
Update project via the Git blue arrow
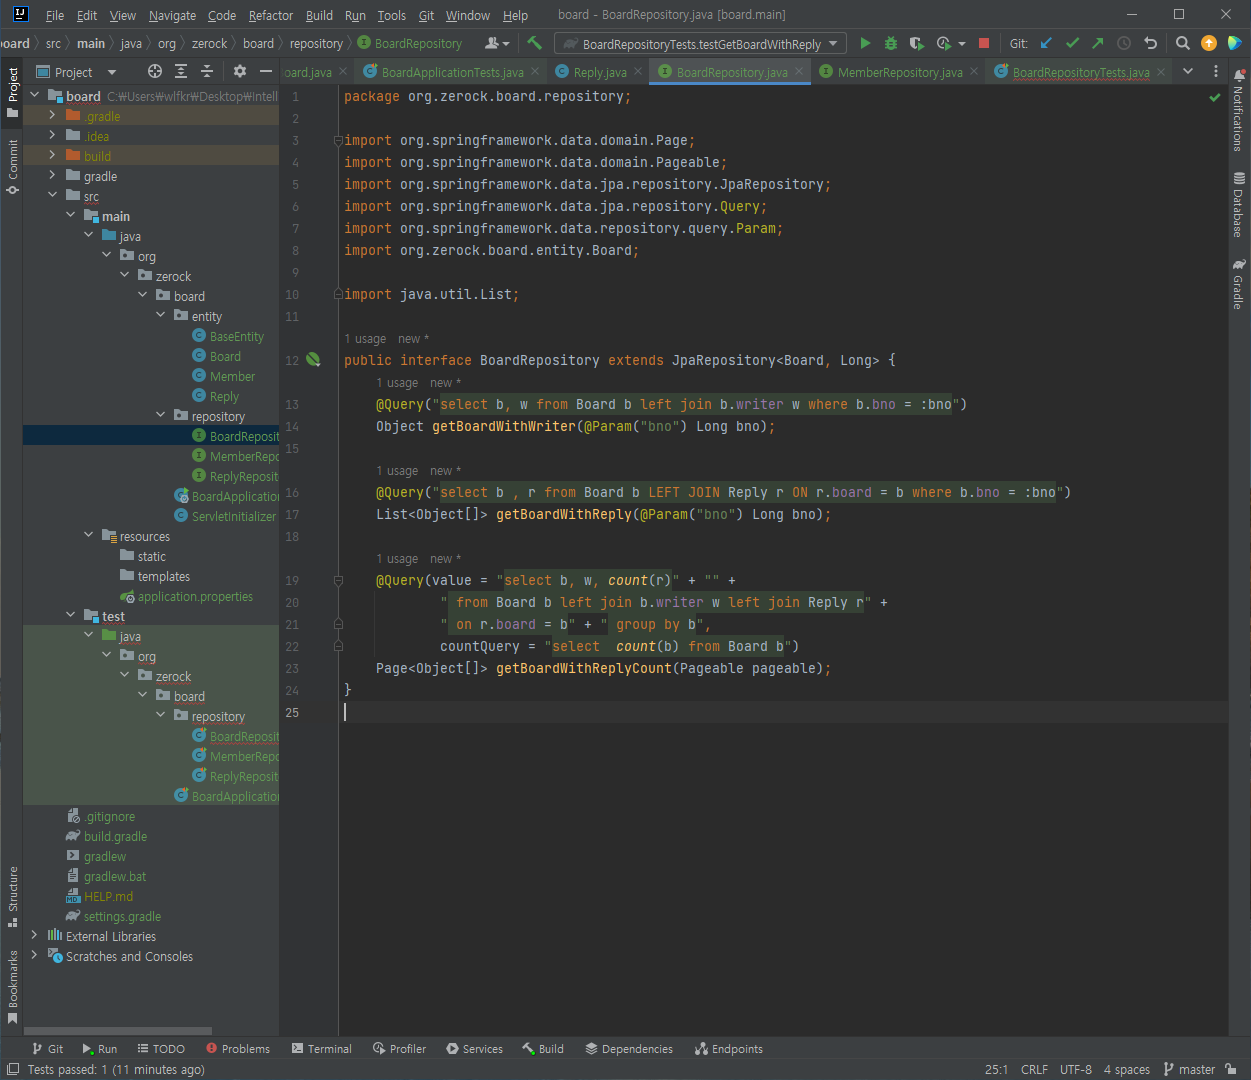1047,43
